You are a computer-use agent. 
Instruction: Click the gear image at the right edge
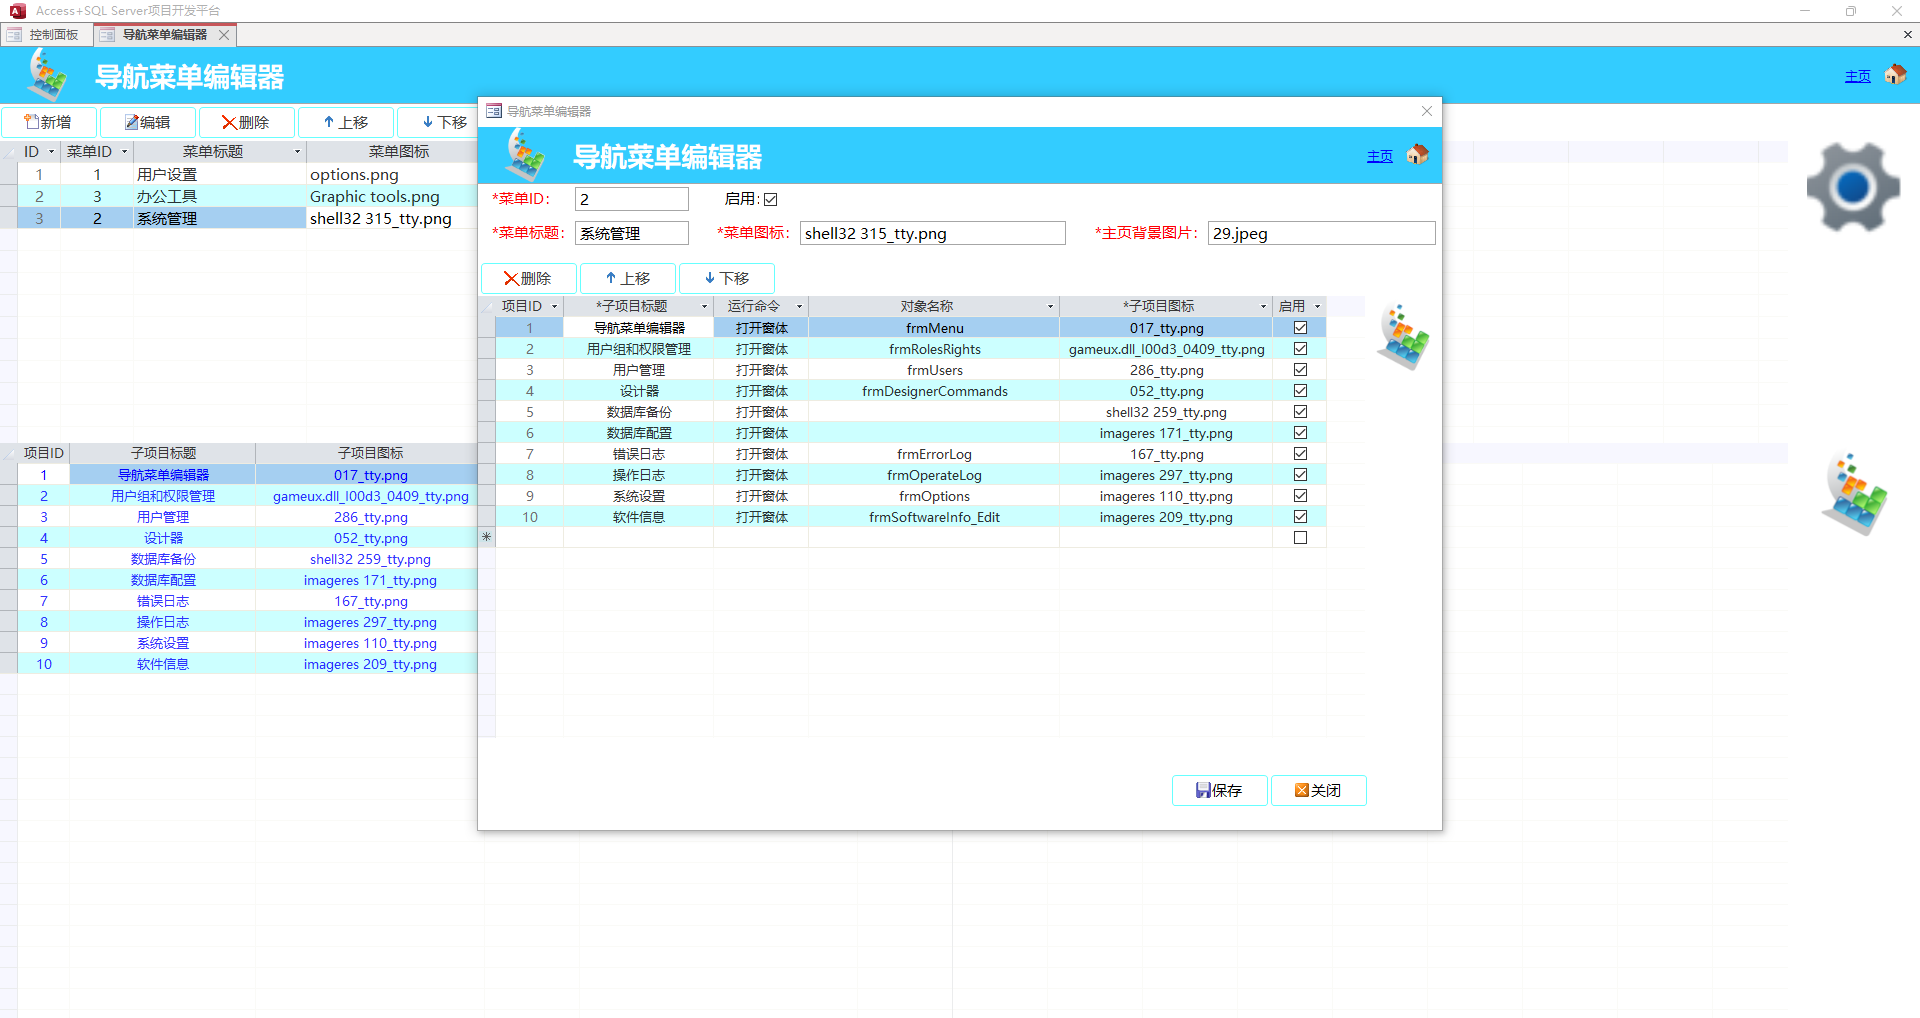click(x=1853, y=187)
